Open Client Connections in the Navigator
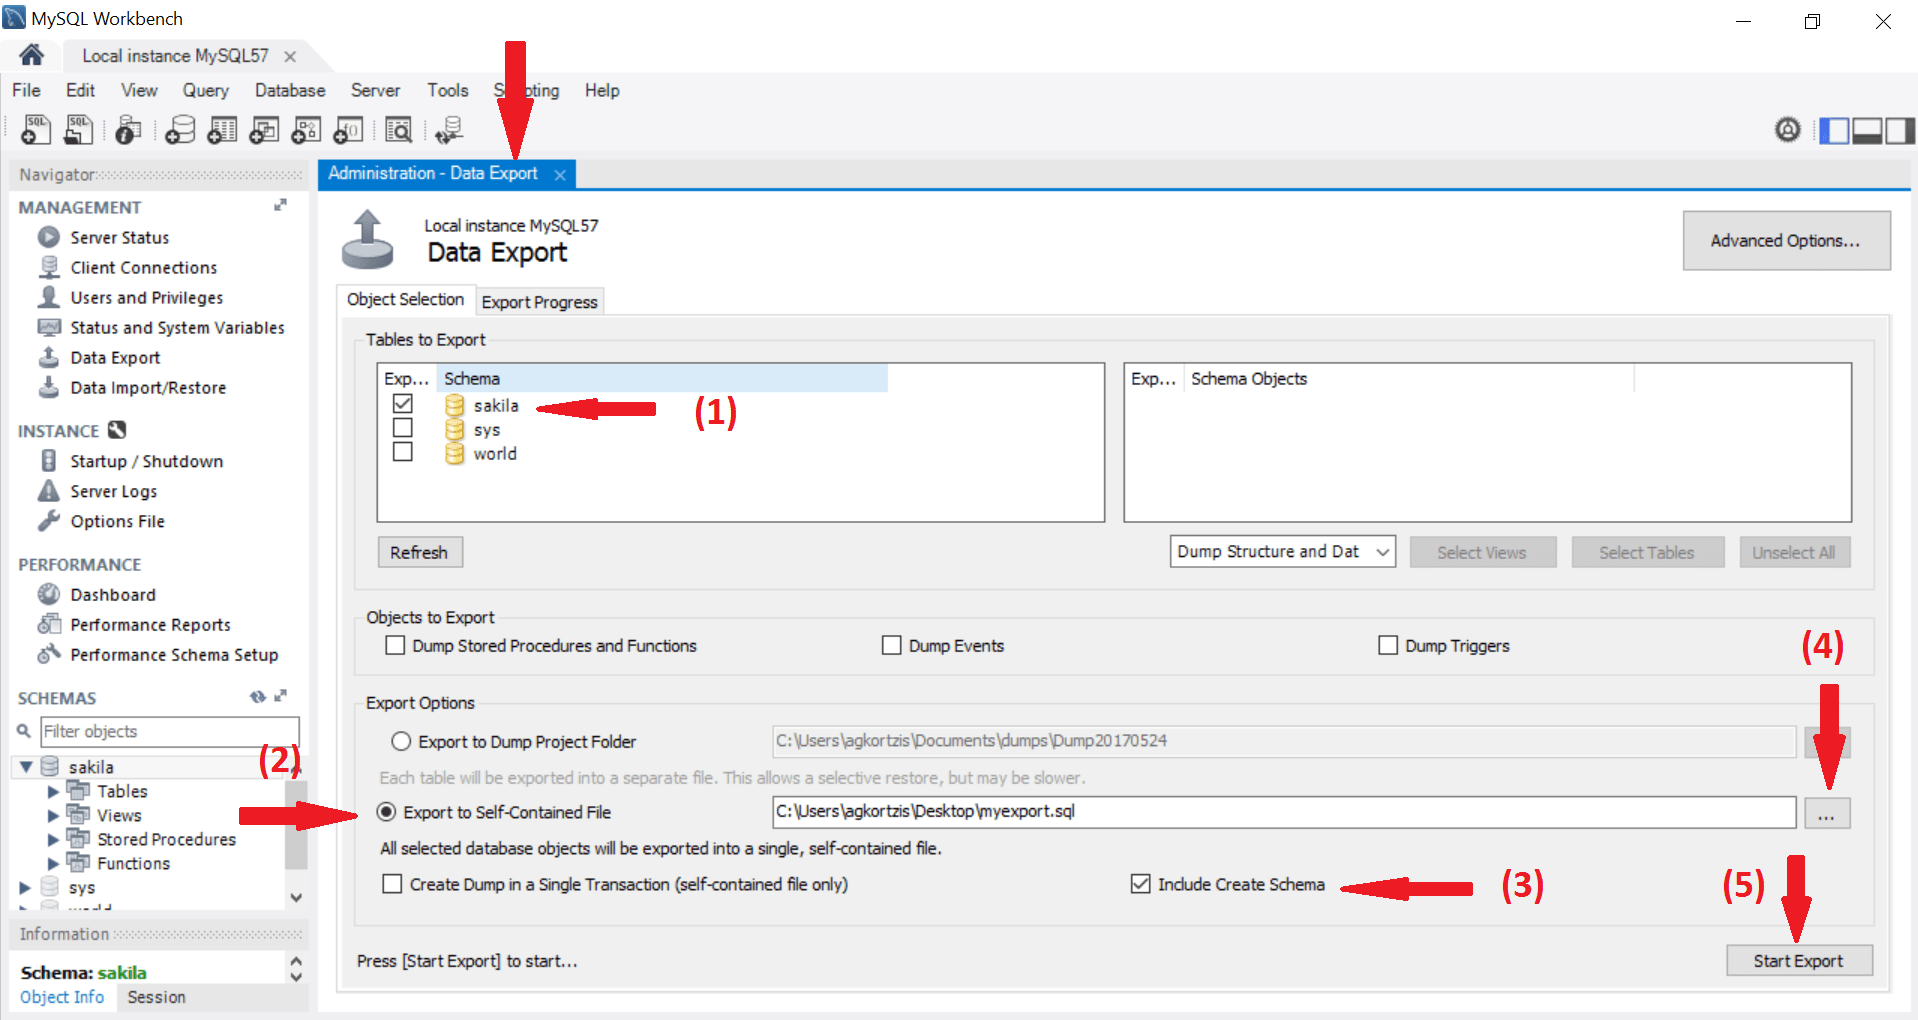The width and height of the screenshot is (1918, 1020). (x=144, y=268)
